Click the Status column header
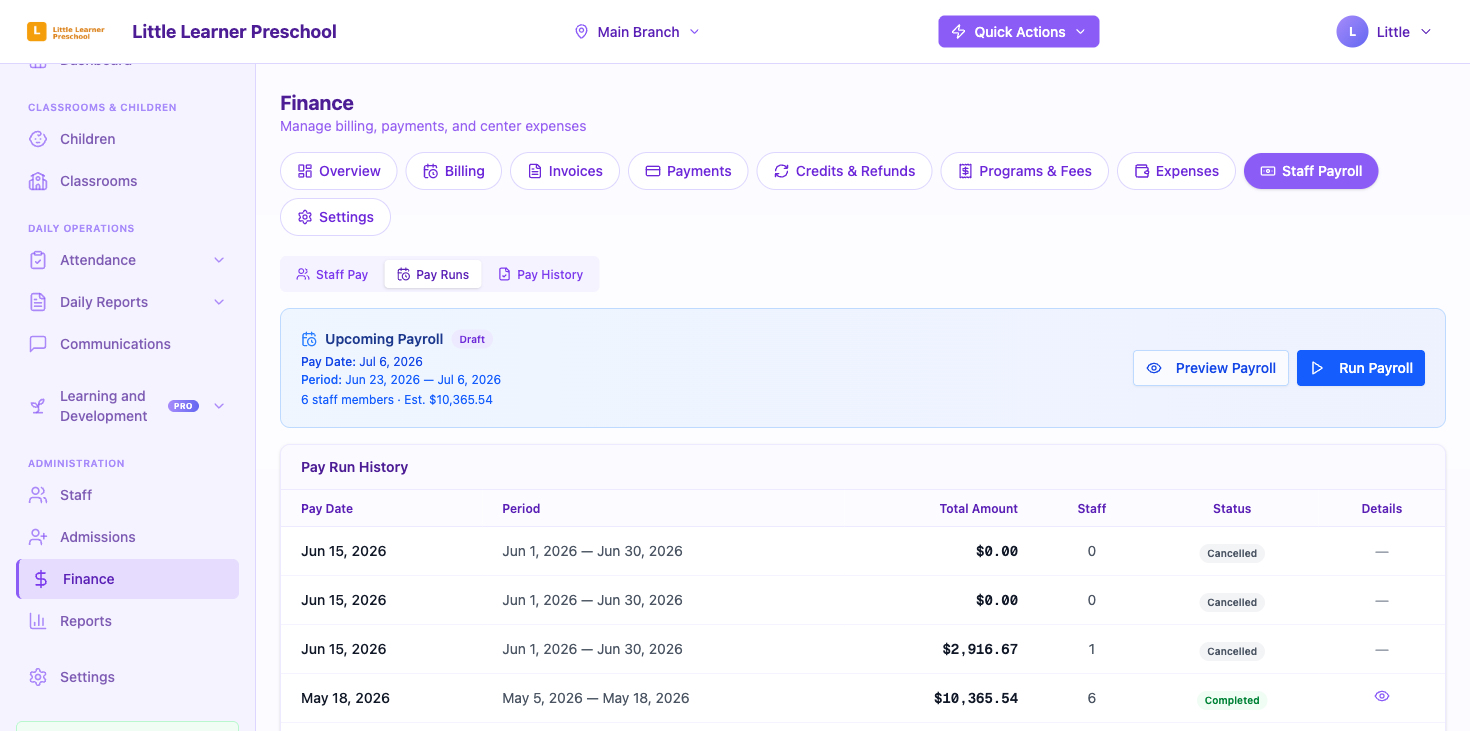Image resolution: width=1470 pixels, height=731 pixels. point(1232,509)
